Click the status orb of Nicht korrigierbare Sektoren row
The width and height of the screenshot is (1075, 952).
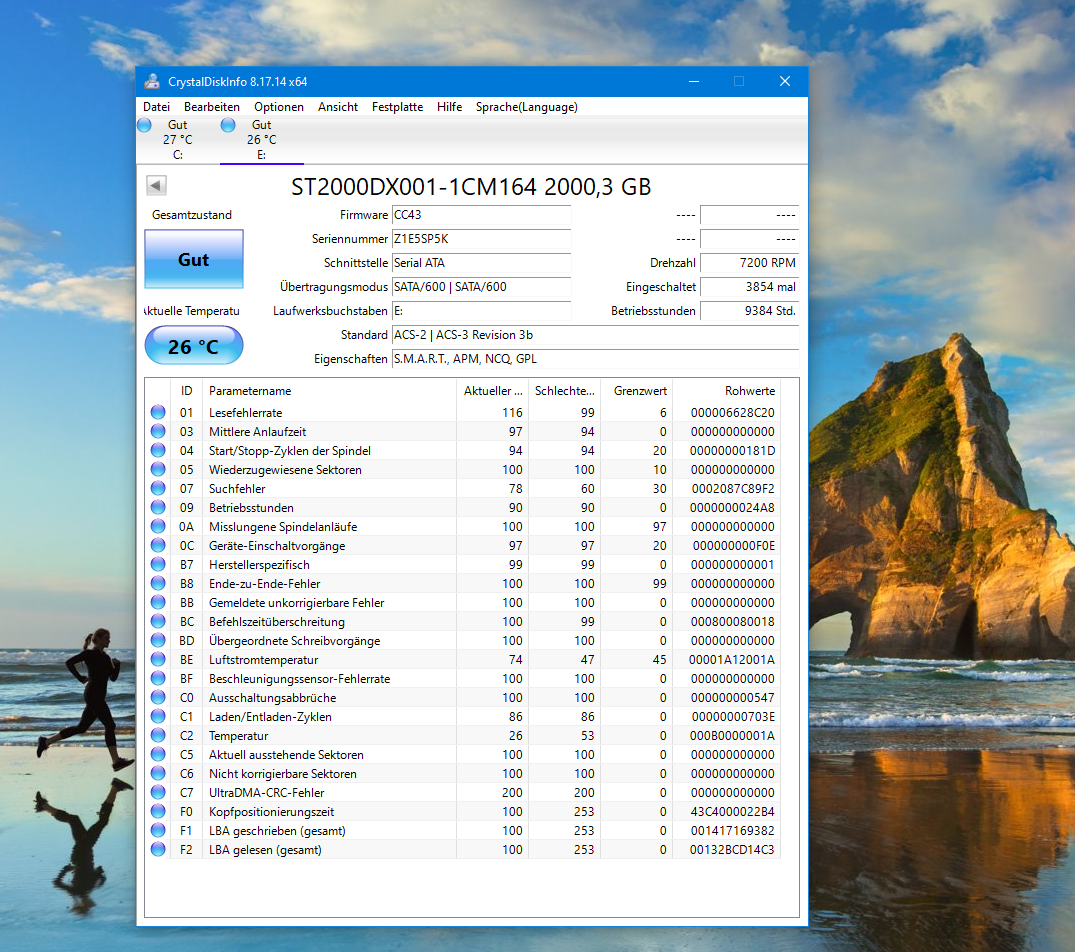158,773
